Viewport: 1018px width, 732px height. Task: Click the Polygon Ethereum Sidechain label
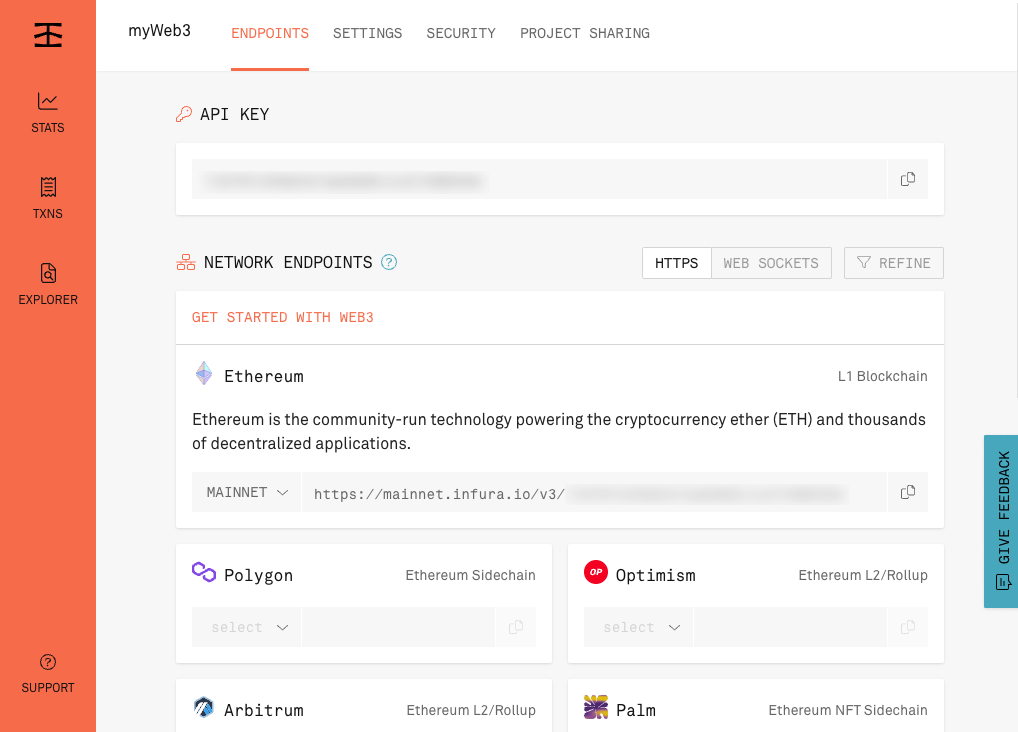click(x=471, y=575)
